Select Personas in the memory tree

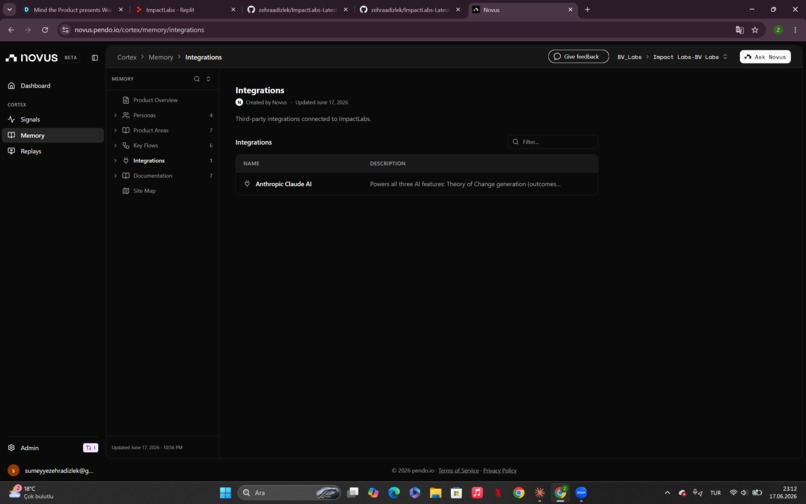click(x=144, y=115)
